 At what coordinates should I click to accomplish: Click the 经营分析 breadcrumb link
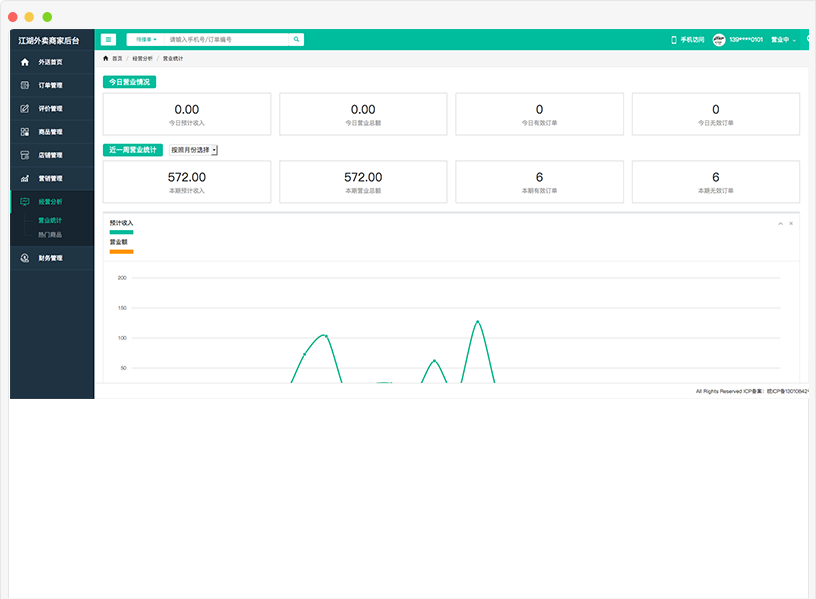pos(142,58)
